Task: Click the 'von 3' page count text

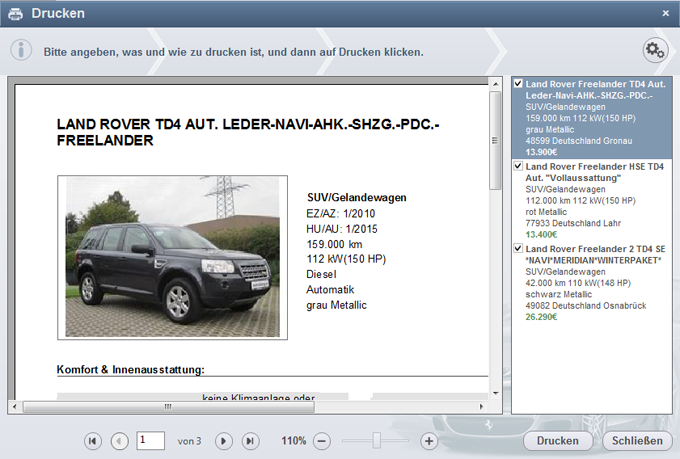Action: click(189, 441)
